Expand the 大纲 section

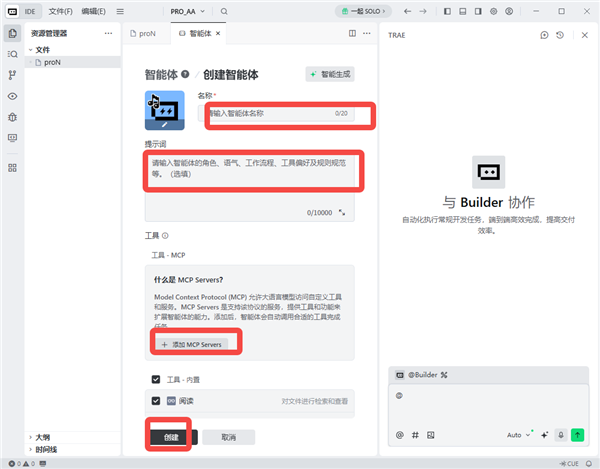click(42, 437)
